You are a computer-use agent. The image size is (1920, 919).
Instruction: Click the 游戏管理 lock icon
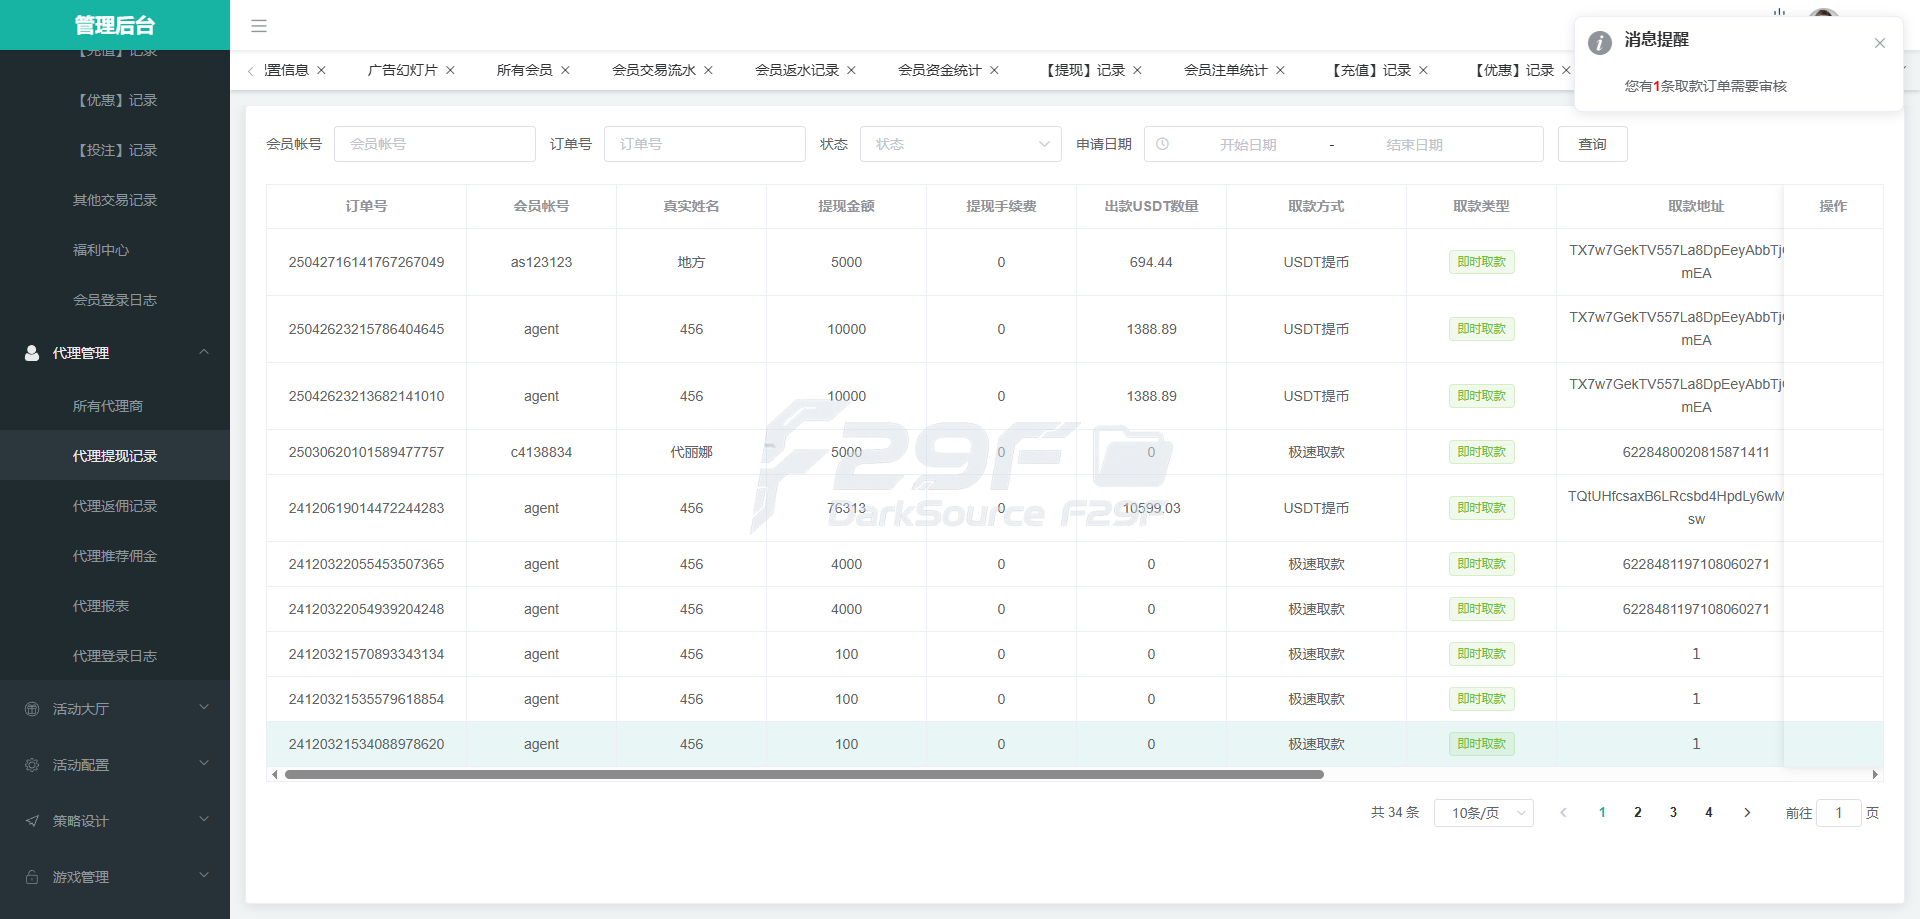tap(32, 877)
